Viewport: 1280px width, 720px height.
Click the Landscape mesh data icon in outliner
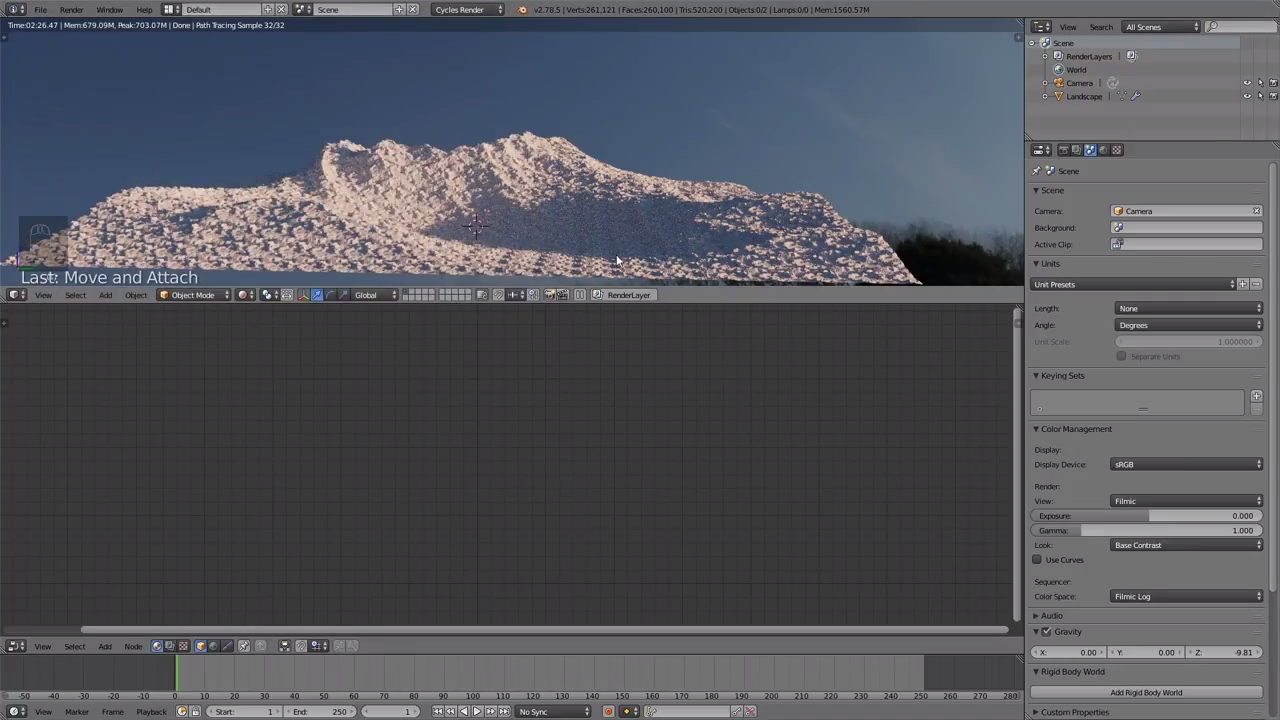click(x=1121, y=96)
